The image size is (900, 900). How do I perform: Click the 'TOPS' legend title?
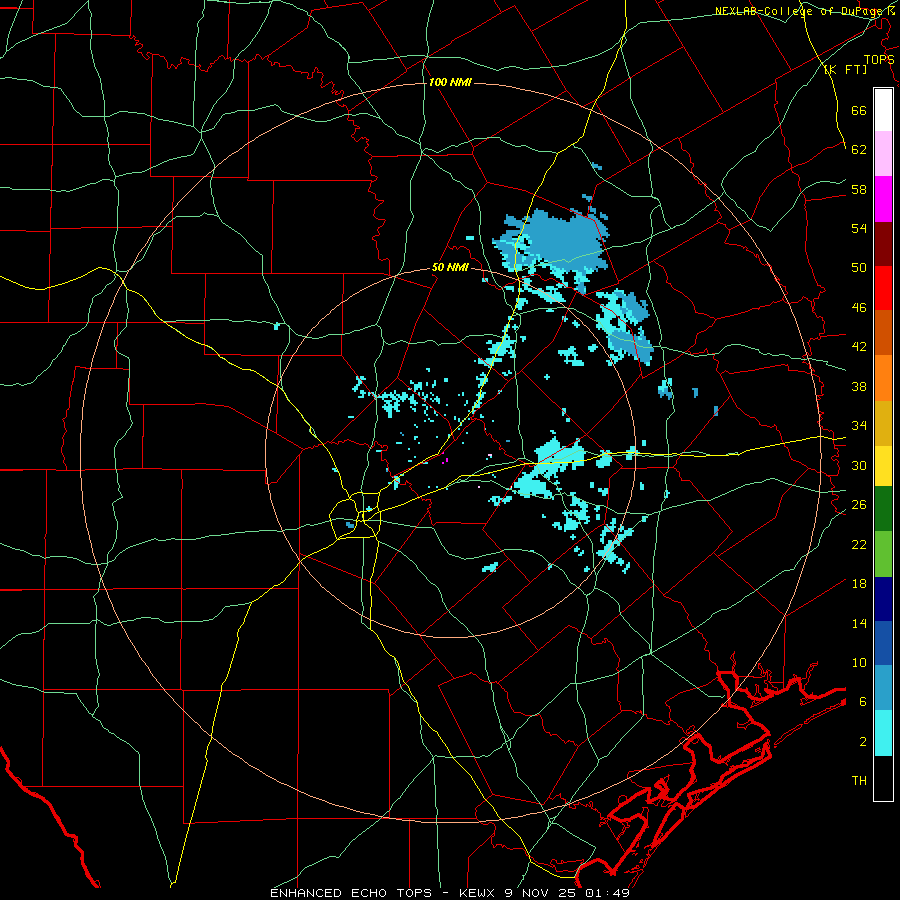click(x=879, y=59)
